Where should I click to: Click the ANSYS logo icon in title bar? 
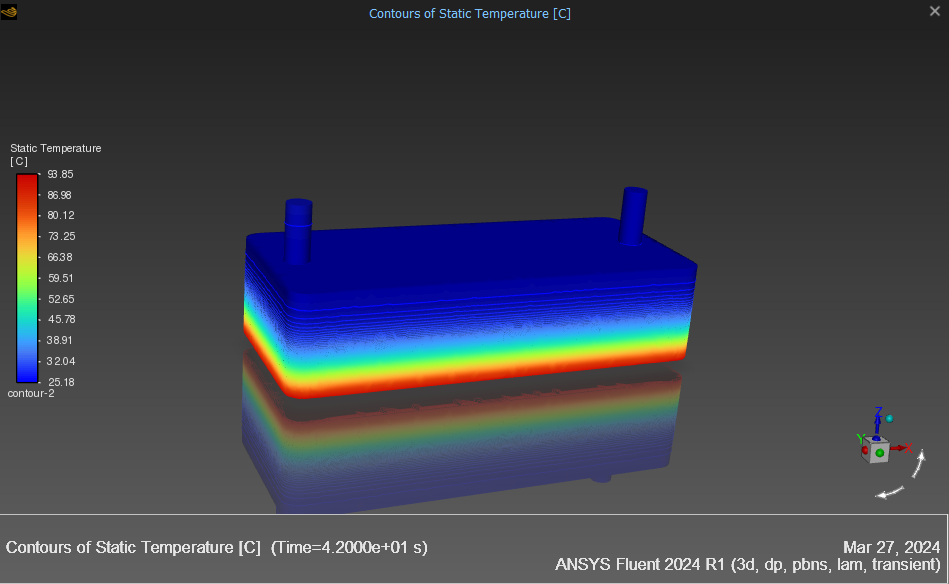10,12
